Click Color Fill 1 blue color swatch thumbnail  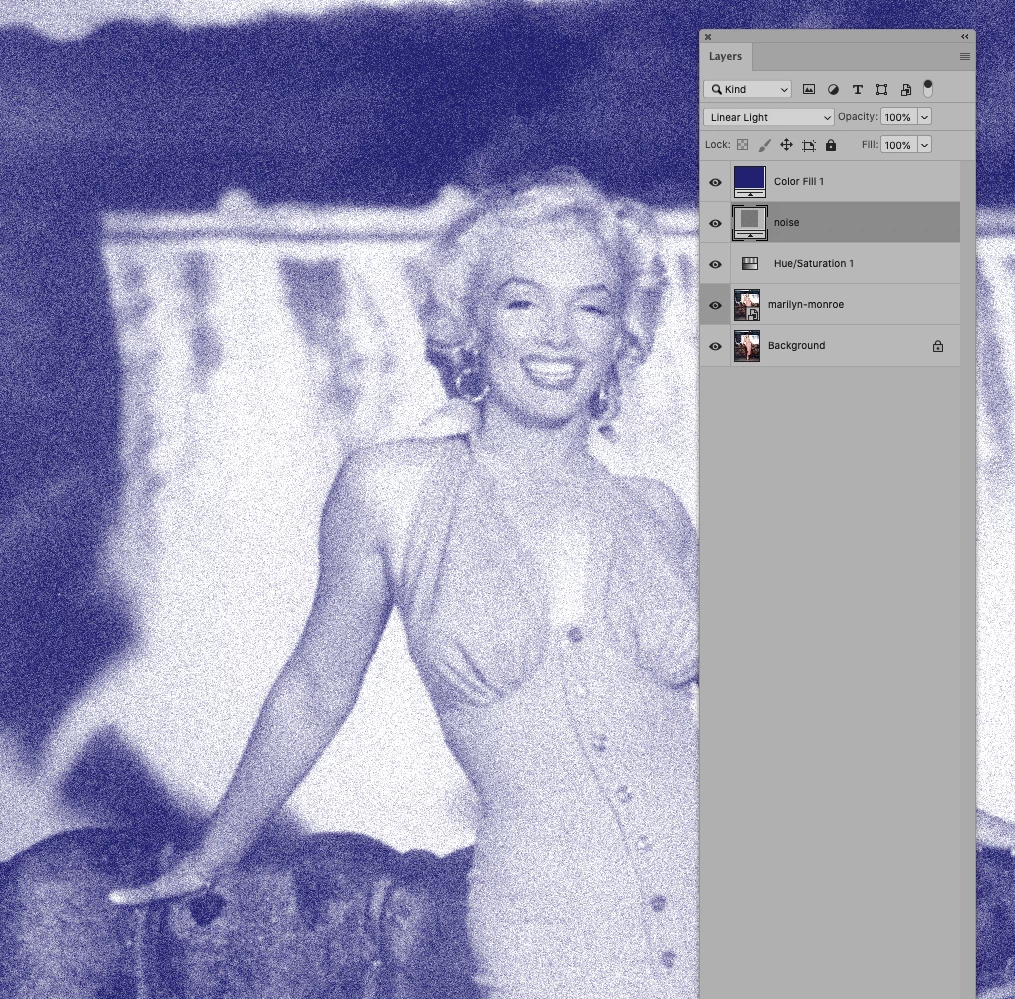750,181
